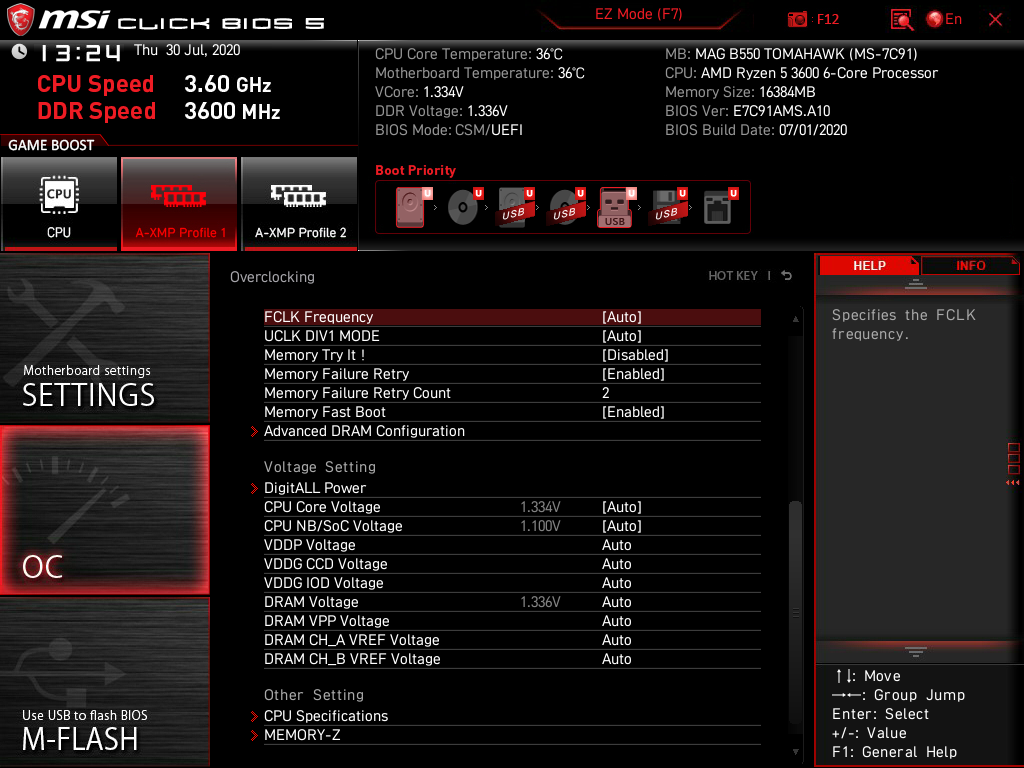Enable the Game Boost CPU button
The image size is (1024, 768).
[x=59, y=203]
